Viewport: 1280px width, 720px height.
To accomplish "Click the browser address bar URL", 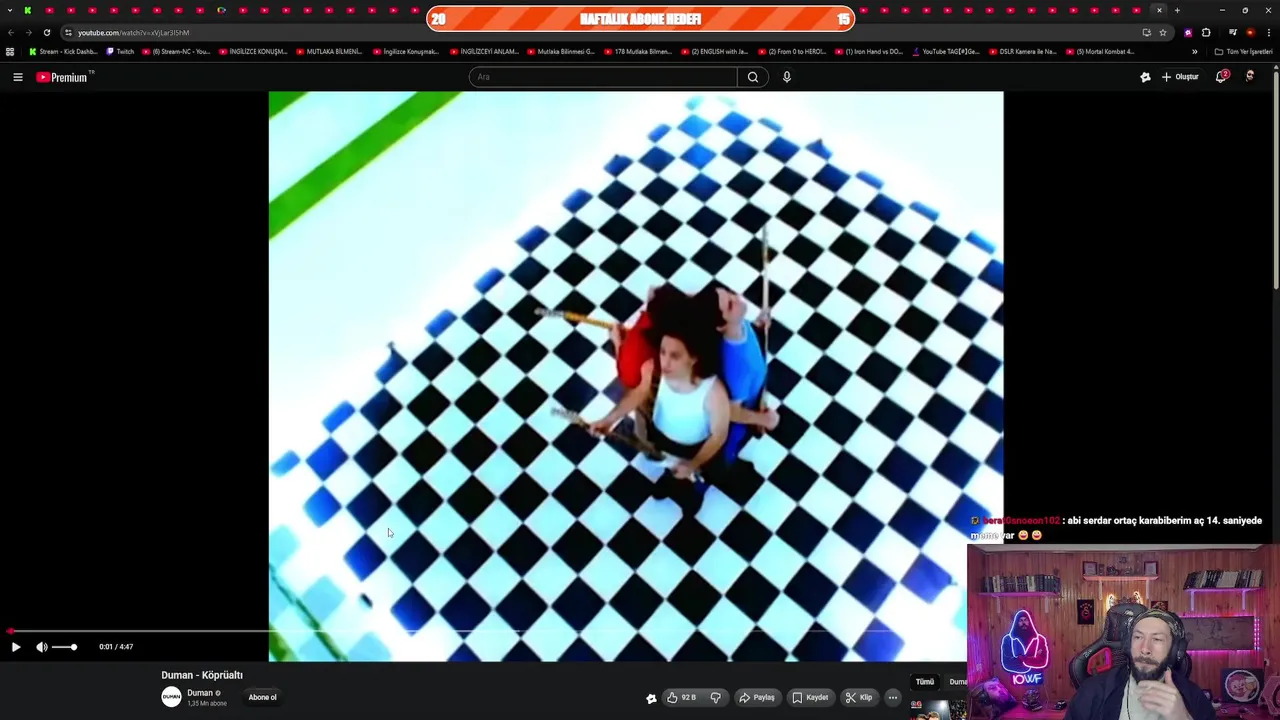I will (x=133, y=32).
